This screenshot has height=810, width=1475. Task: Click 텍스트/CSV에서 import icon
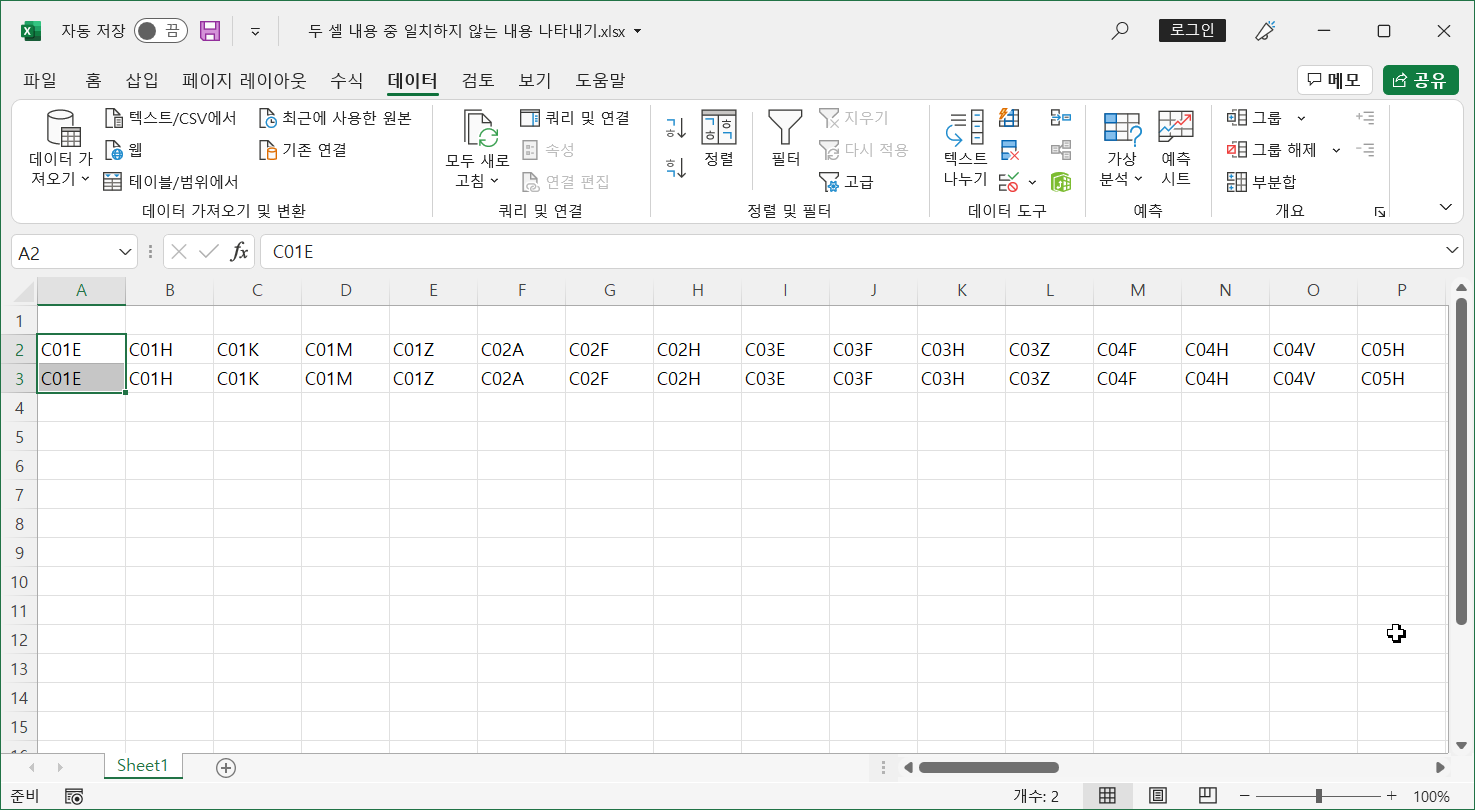[114, 119]
